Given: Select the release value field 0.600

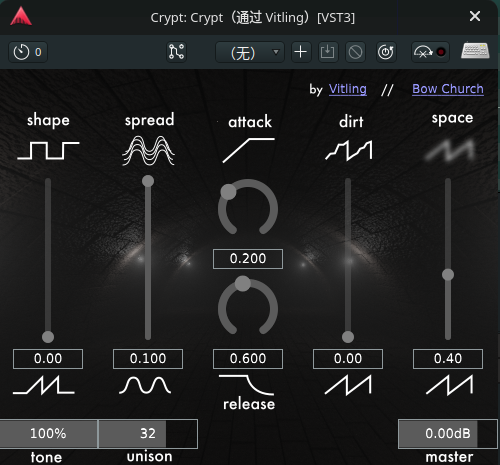Looking at the screenshot, I should (248, 359).
